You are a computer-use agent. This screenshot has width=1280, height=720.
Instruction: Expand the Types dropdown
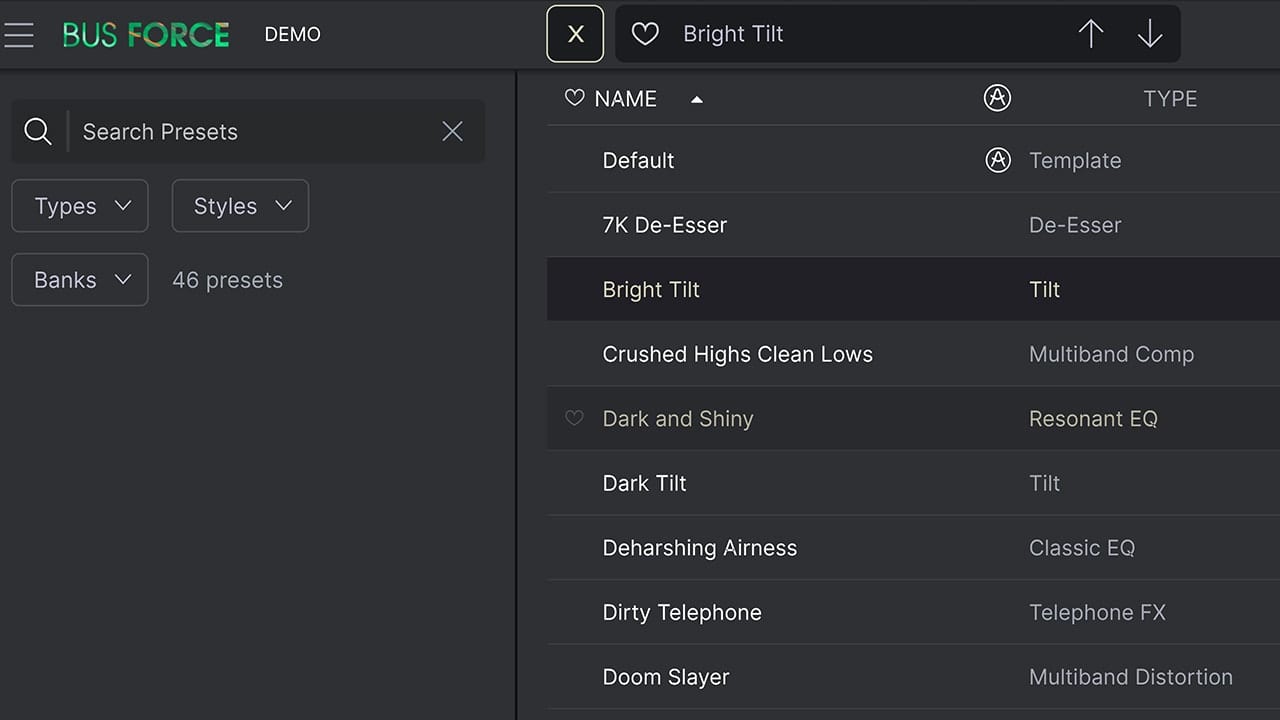[80, 206]
